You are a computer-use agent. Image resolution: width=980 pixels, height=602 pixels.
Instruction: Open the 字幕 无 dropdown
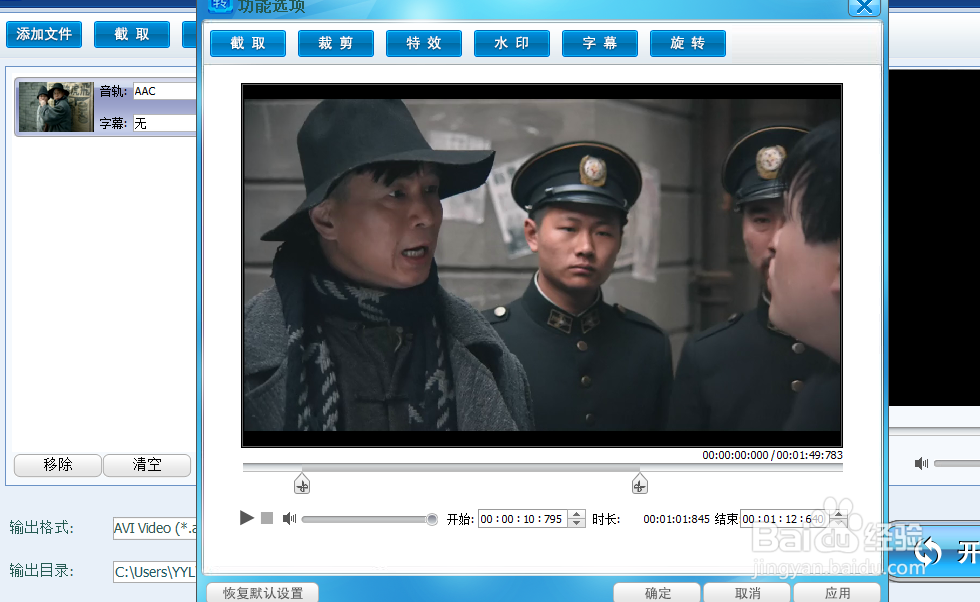pos(165,123)
